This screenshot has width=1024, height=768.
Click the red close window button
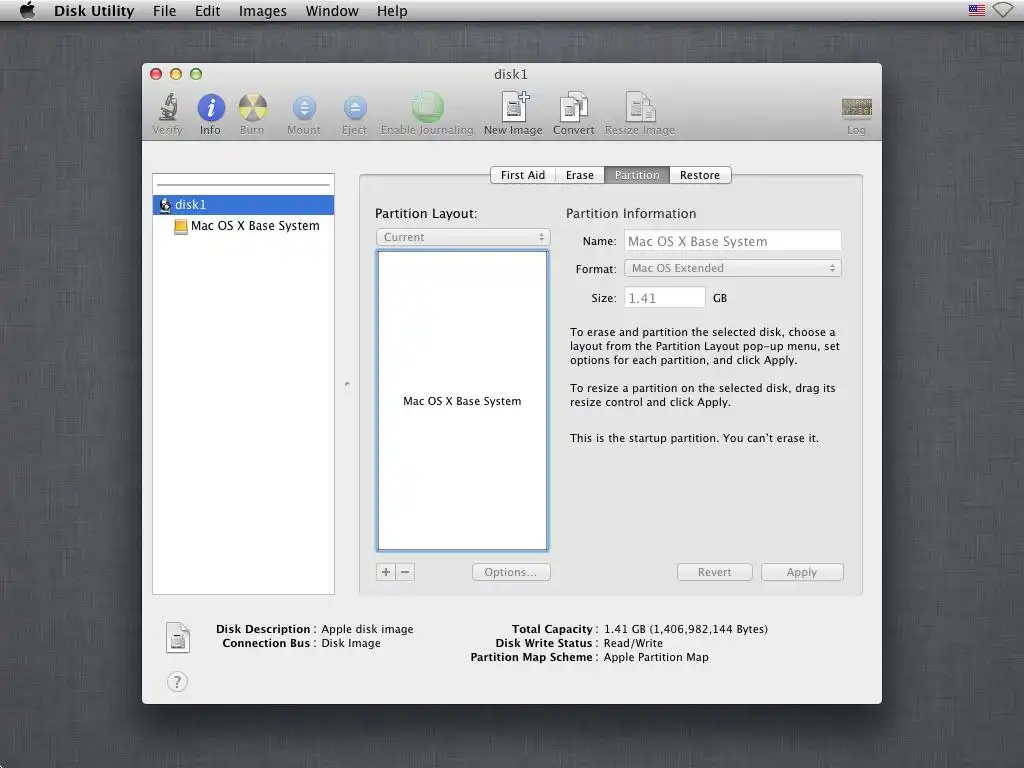156,74
